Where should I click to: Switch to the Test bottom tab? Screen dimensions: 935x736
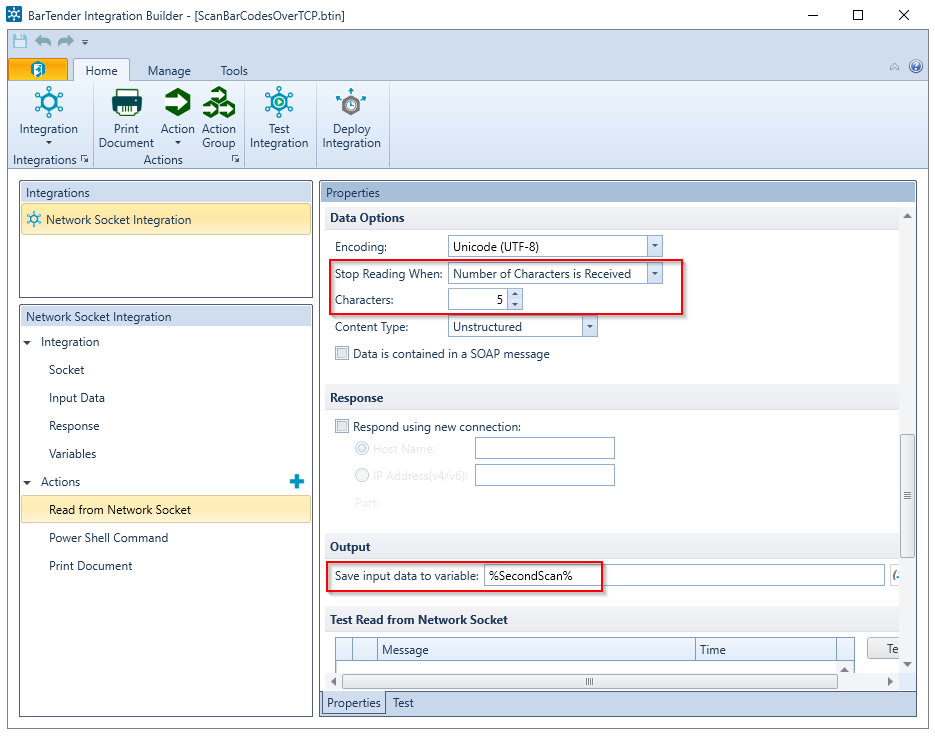pyautogui.click(x=403, y=703)
